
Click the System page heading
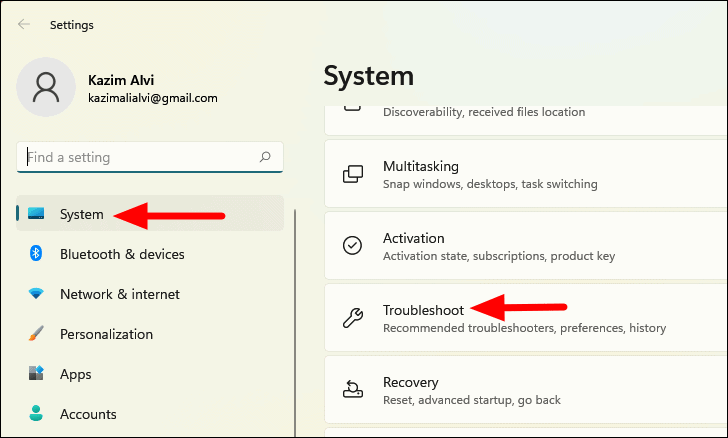point(369,76)
